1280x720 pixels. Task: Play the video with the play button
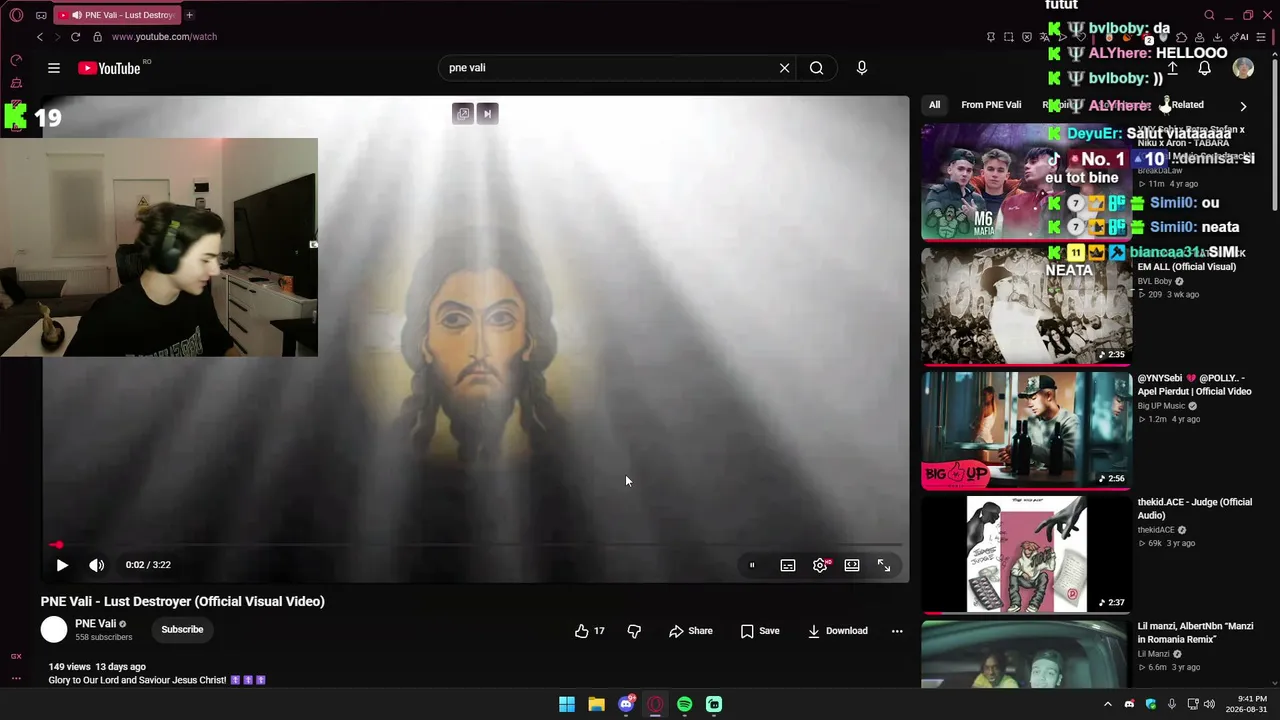[62, 565]
